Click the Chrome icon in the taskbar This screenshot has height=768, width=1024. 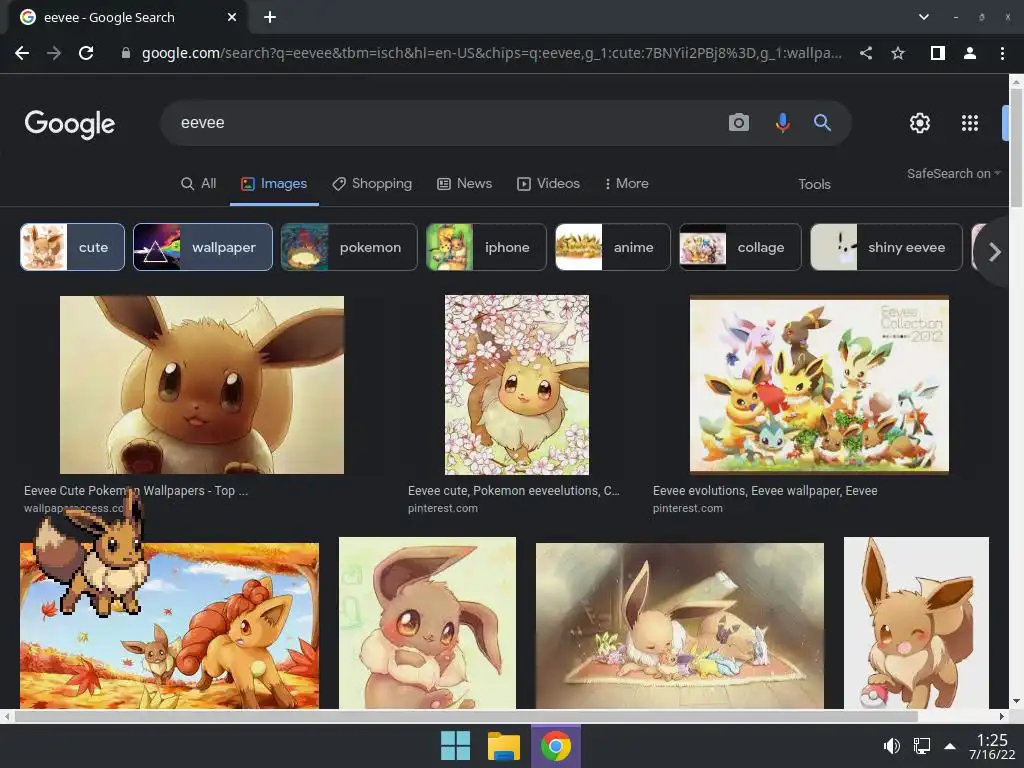(x=556, y=746)
